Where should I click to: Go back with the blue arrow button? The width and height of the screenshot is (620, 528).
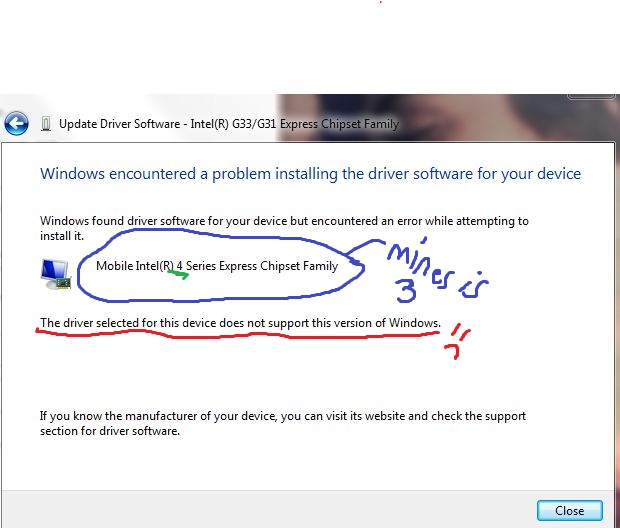pyautogui.click(x=16, y=123)
